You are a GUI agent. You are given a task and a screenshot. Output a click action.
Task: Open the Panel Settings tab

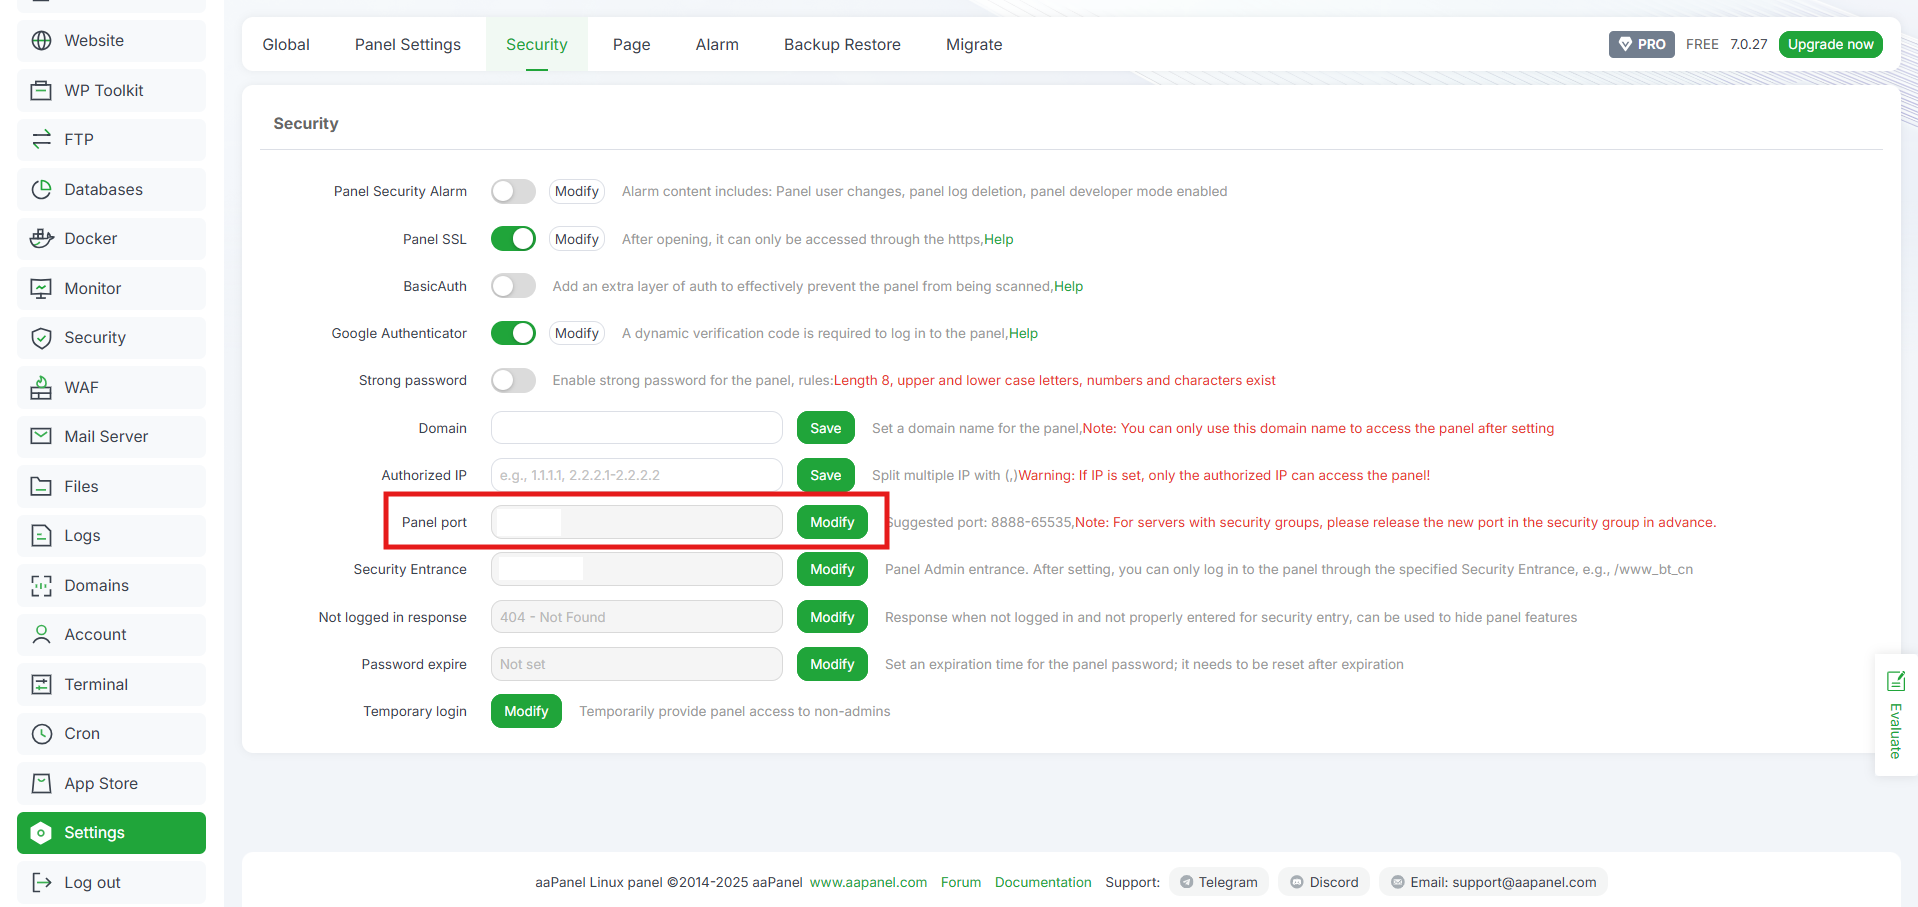click(x=408, y=44)
